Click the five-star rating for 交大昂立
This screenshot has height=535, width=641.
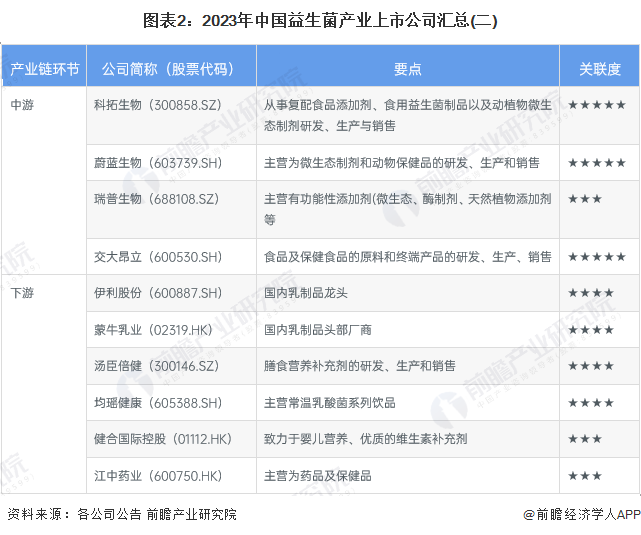tap(597, 257)
